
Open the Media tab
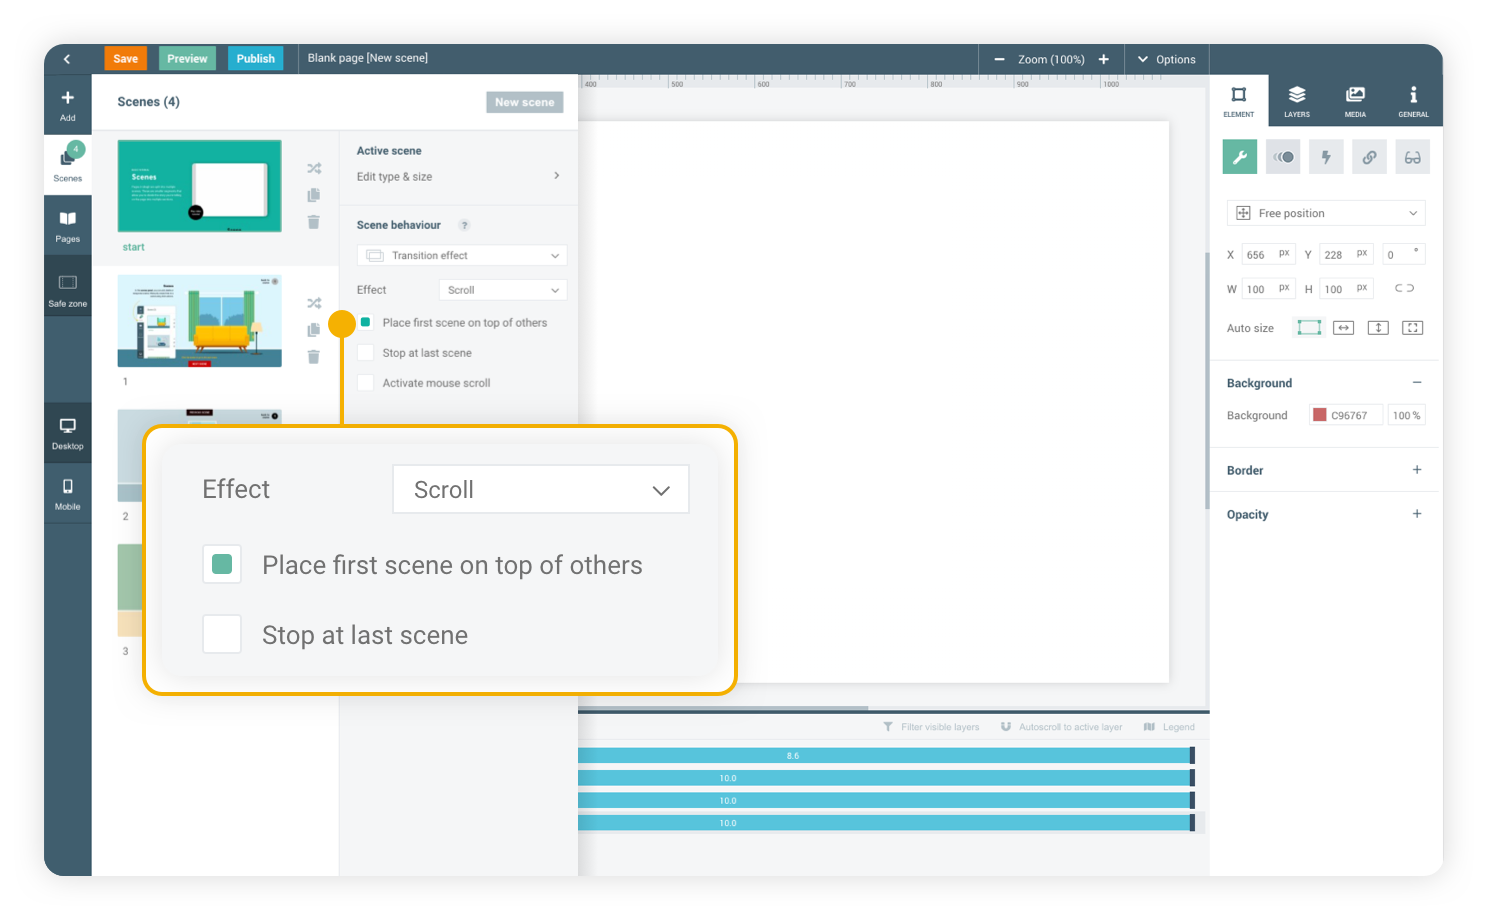click(1355, 100)
